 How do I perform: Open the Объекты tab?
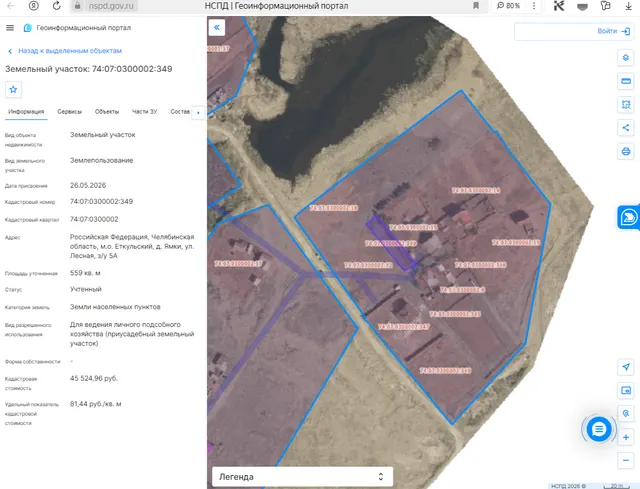(x=107, y=111)
